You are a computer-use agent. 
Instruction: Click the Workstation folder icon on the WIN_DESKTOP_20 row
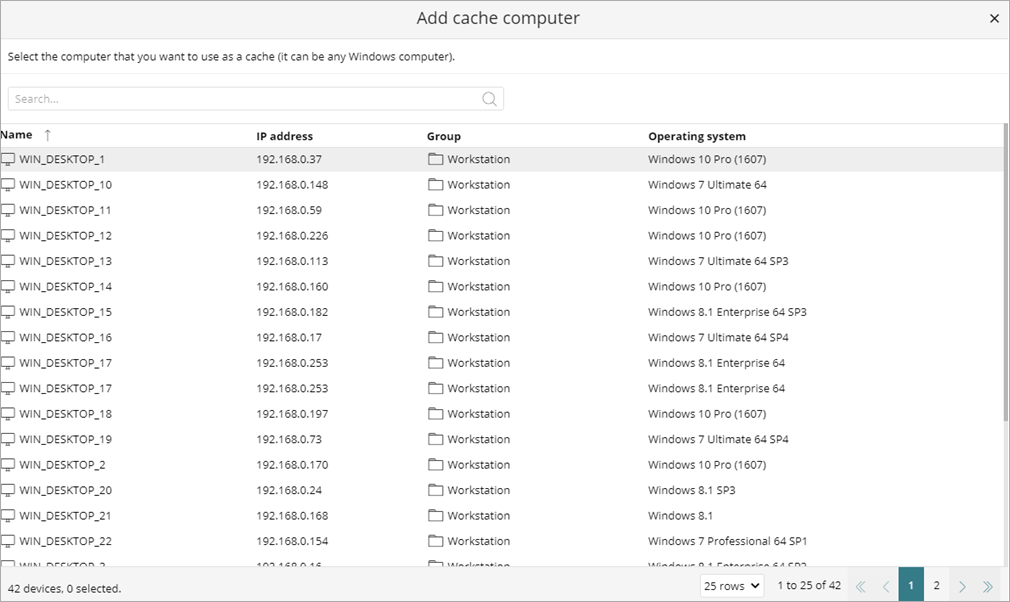[x=436, y=490]
